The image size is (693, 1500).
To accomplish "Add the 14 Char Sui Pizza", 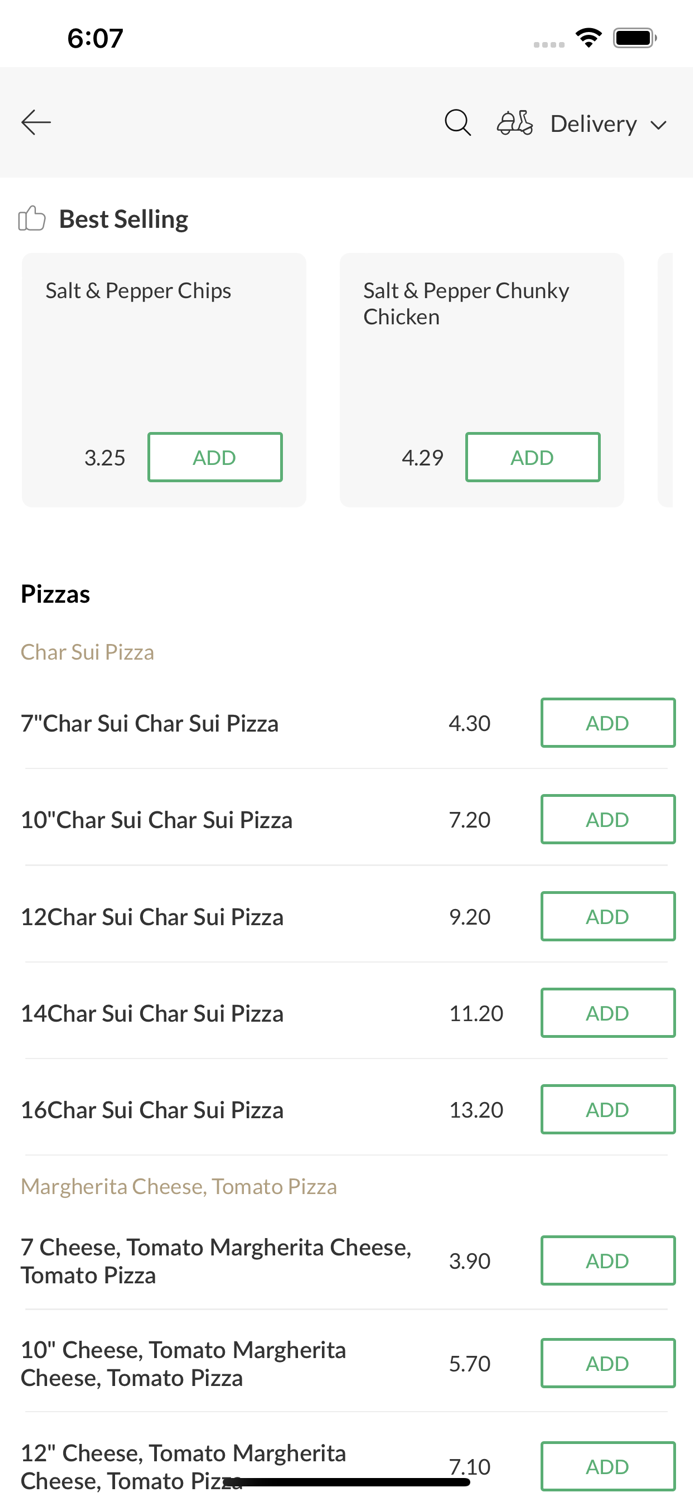I will [x=607, y=1013].
